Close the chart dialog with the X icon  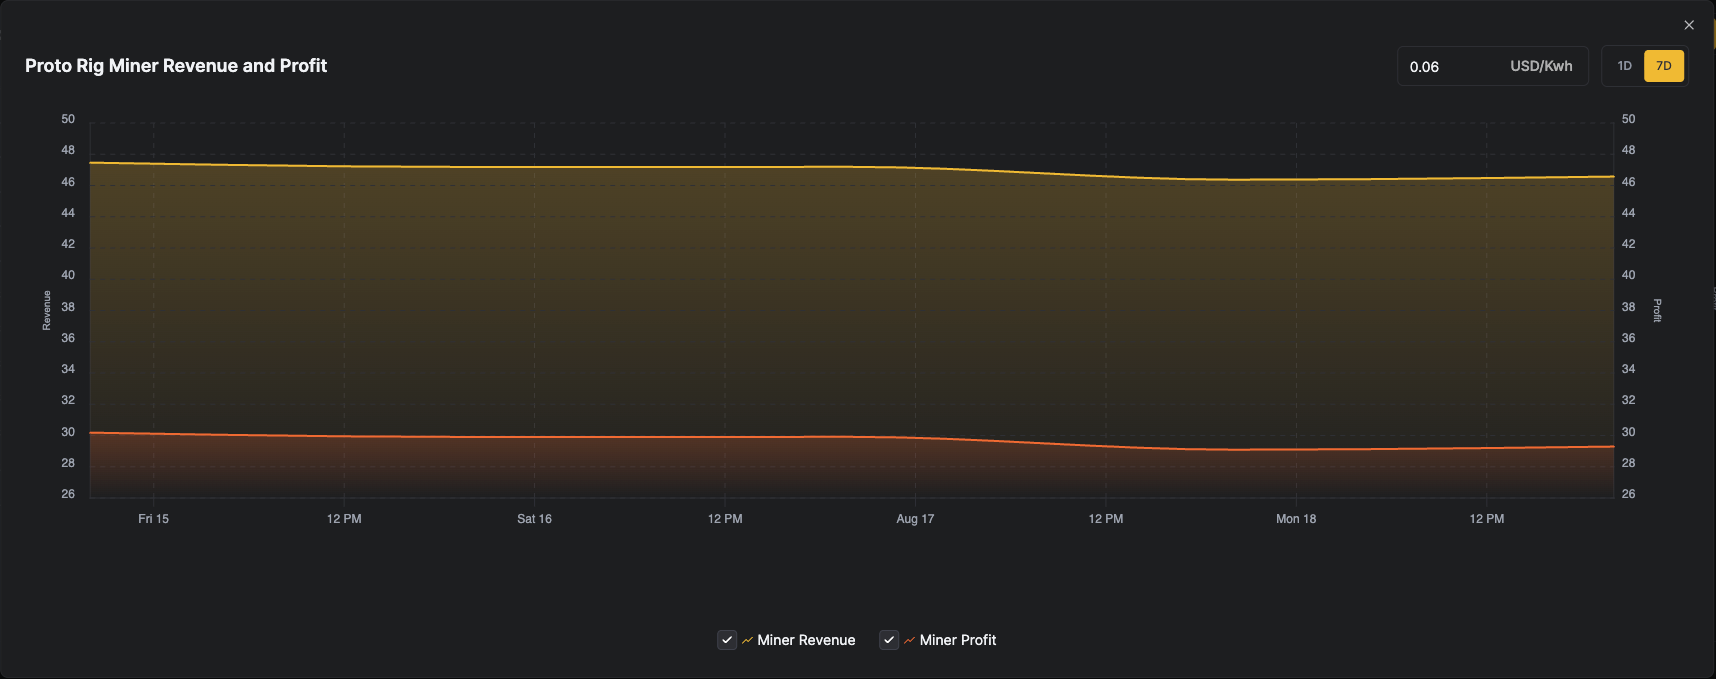tap(1689, 25)
